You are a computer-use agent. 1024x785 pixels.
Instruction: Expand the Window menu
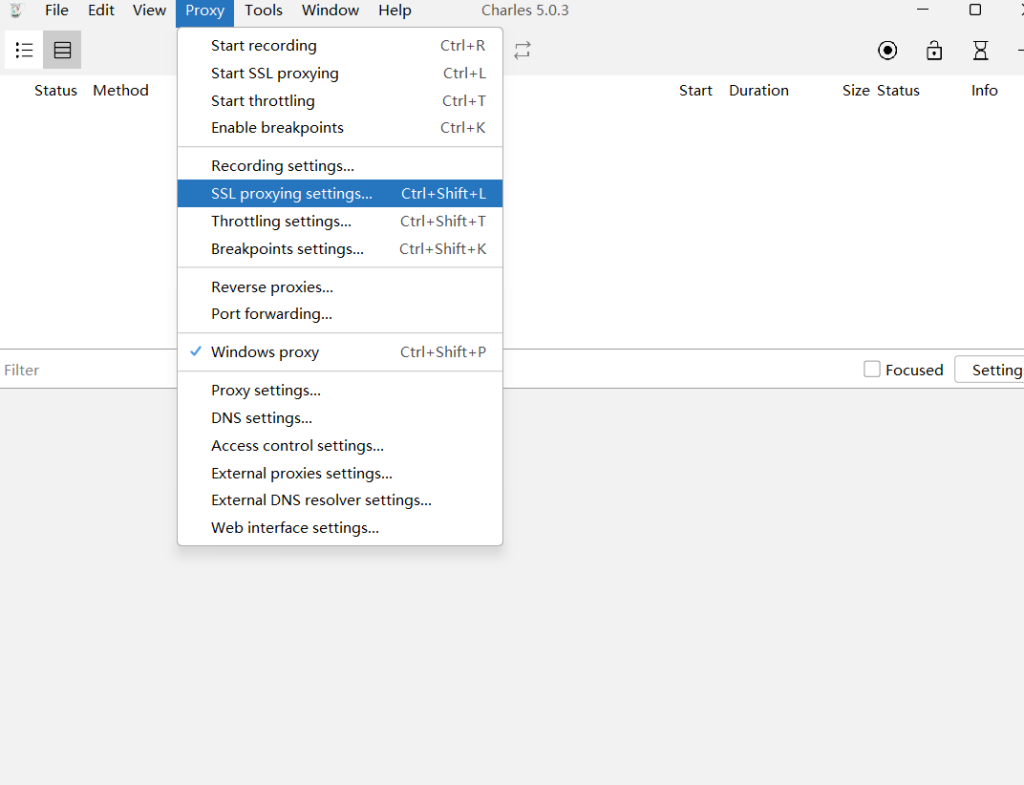[x=330, y=11]
